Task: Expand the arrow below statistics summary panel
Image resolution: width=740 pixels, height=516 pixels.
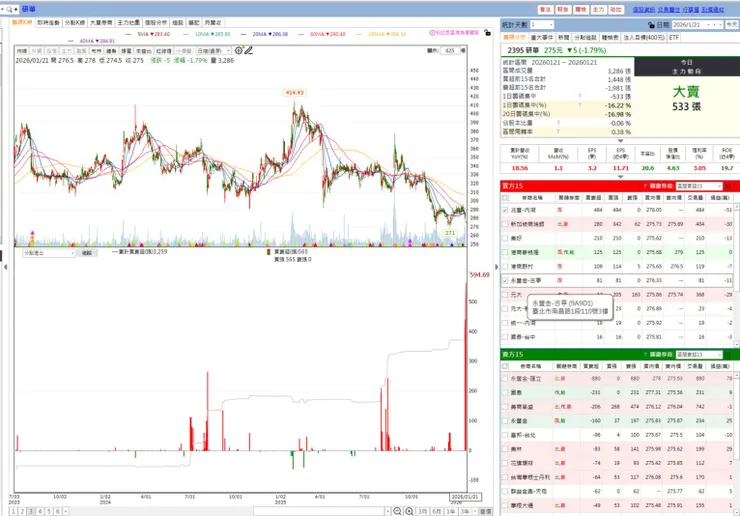Action: coord(620,141)
